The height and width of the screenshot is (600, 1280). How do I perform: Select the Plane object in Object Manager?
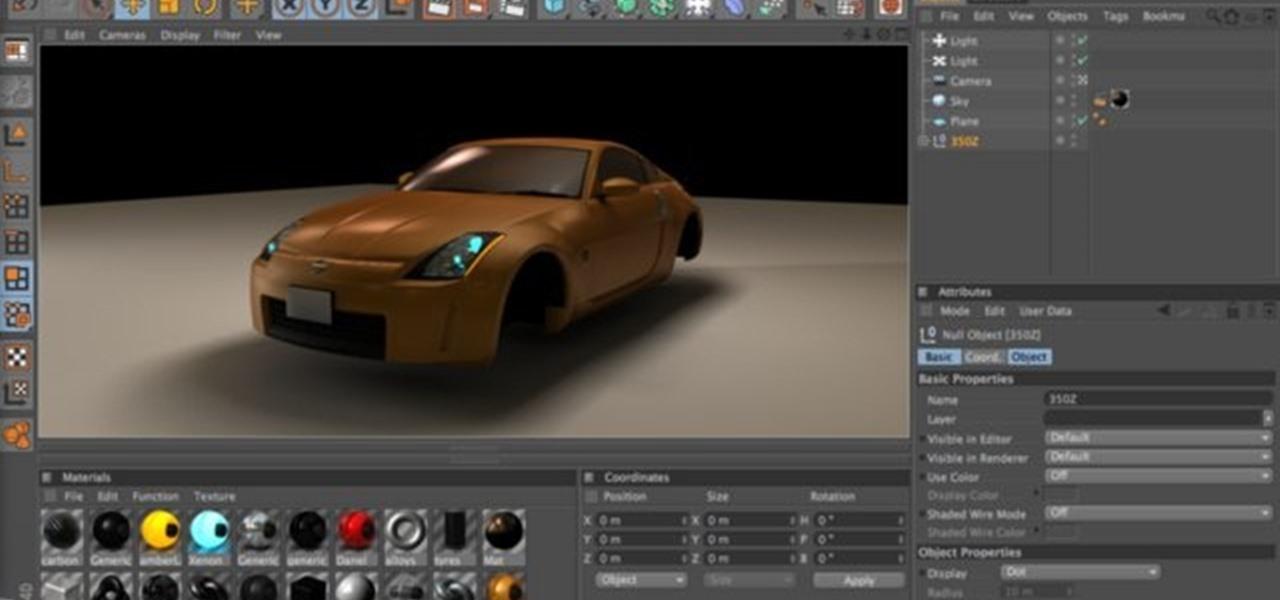[x=964, y=121]
